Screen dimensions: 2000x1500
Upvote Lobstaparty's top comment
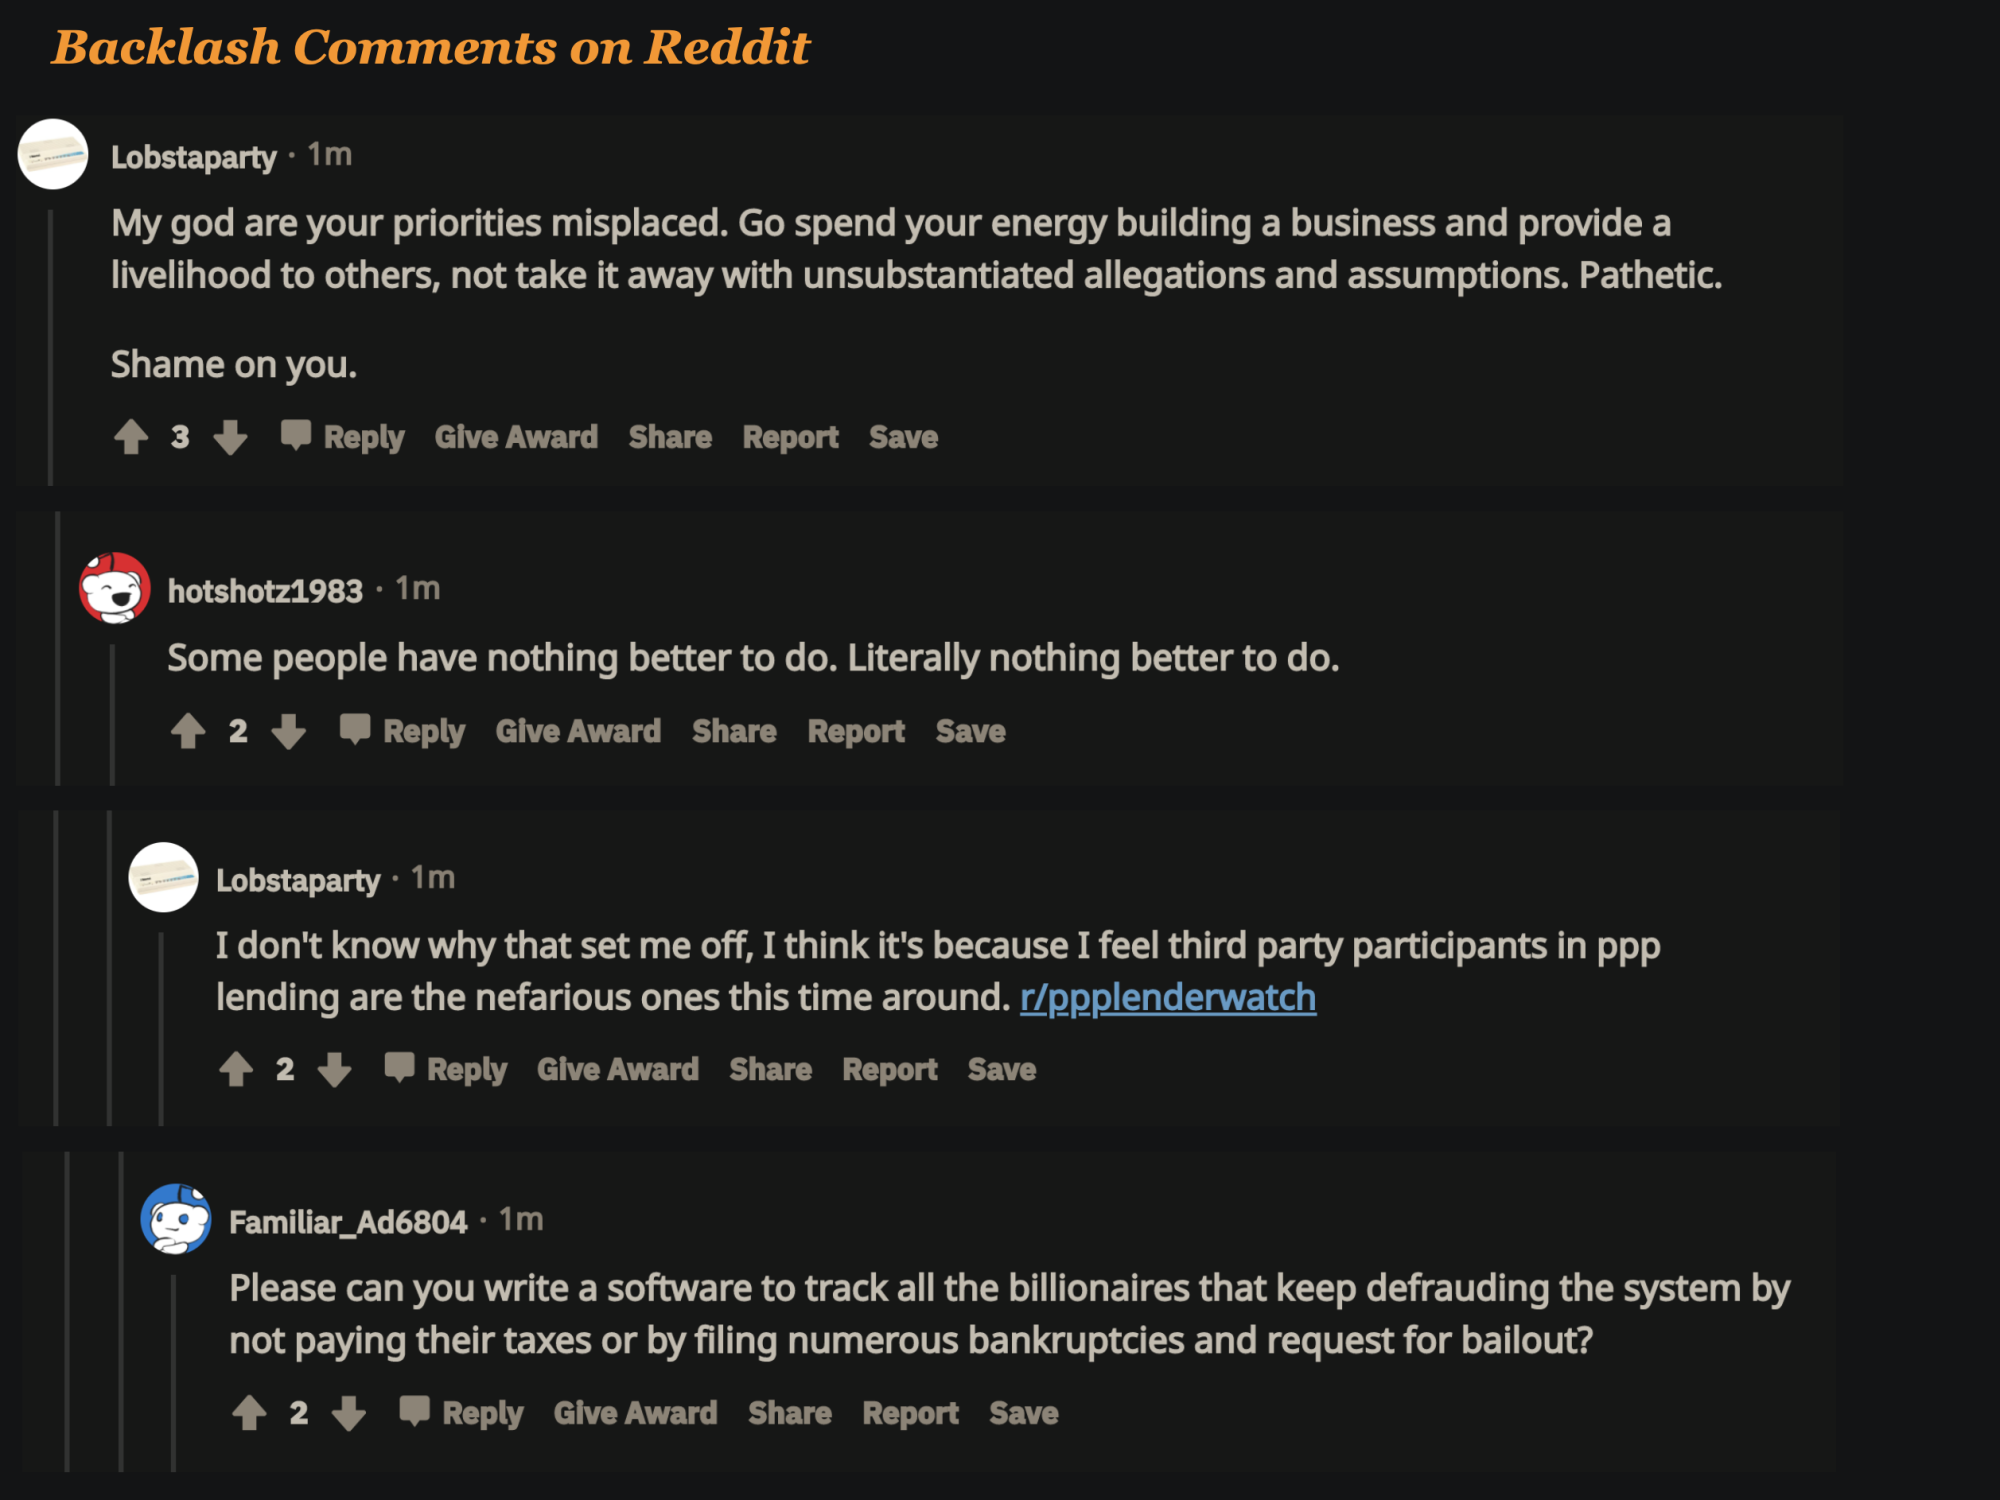[x=131, y=437]
